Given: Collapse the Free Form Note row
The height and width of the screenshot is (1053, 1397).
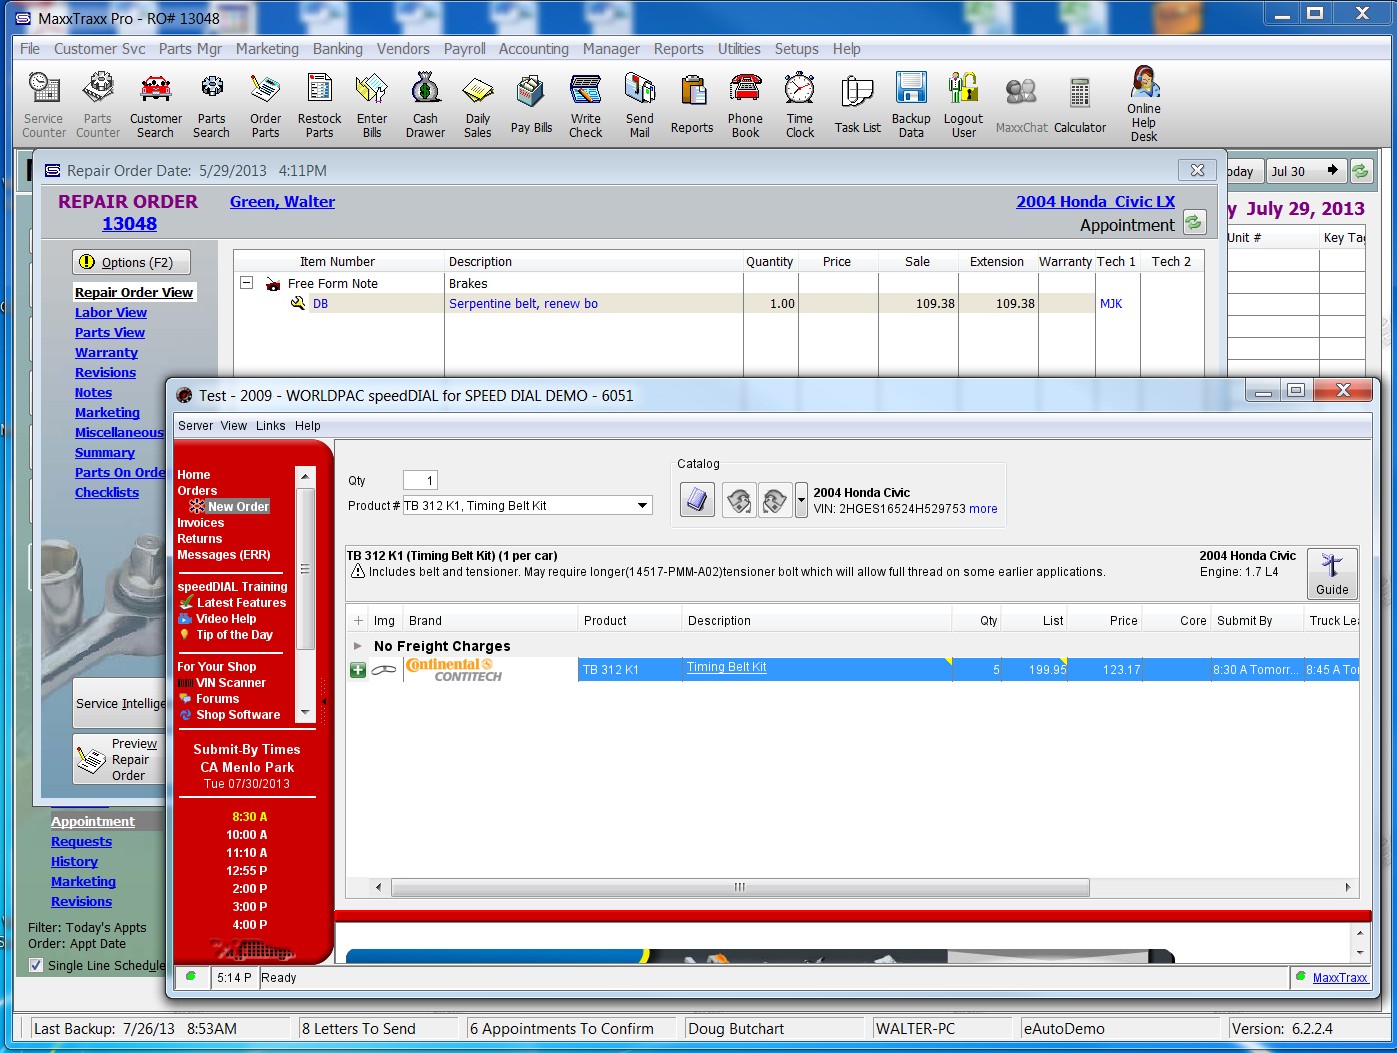Looking at the screenshot, I should click(x=246, y=283).
